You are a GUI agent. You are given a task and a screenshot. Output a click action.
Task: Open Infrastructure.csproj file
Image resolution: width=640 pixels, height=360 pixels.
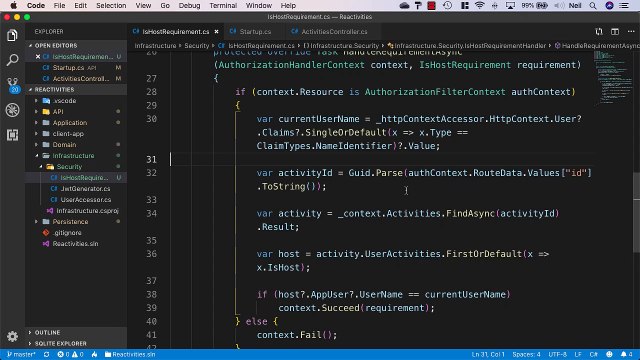pos(76,211)
